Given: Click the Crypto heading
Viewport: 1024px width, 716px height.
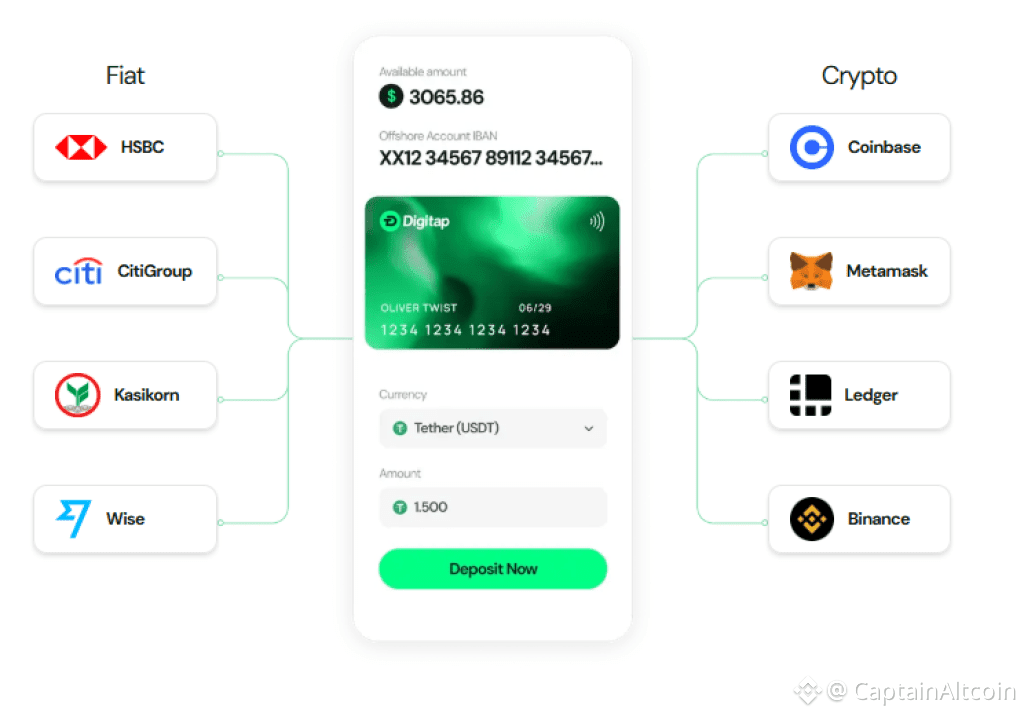Looking at the screenshot, I should 859,76.
